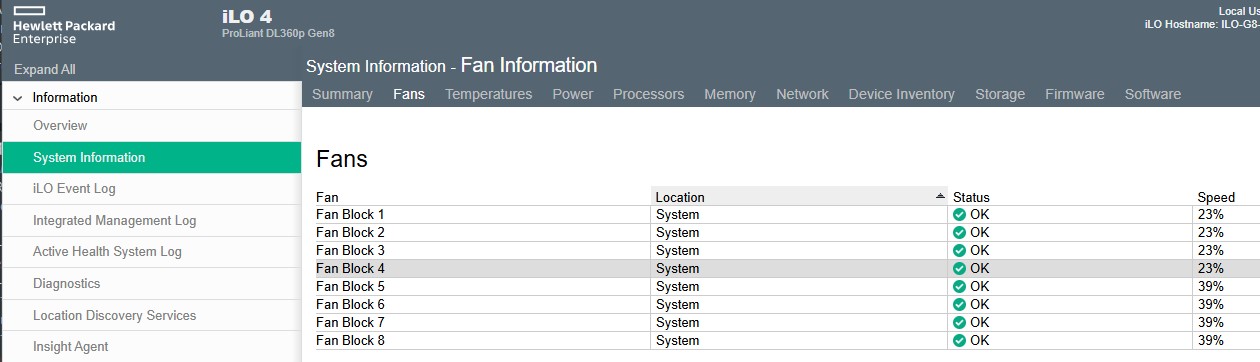Select the Fan Block 2 row name
Image resolution: width=1260 pixels, height=362 pixels.
[350, 233]
